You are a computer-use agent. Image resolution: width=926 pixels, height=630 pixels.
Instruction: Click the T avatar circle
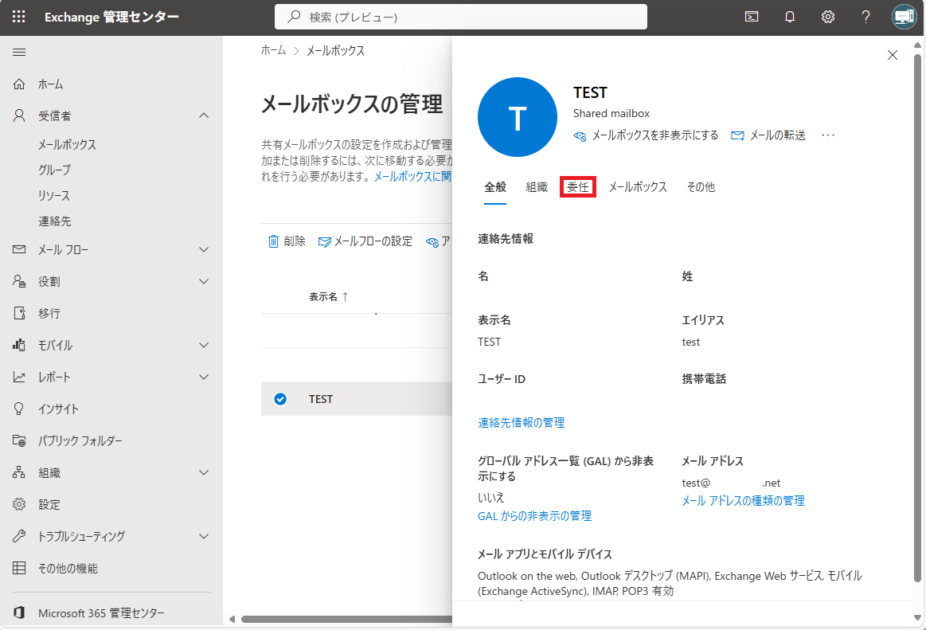coord(517,117)
